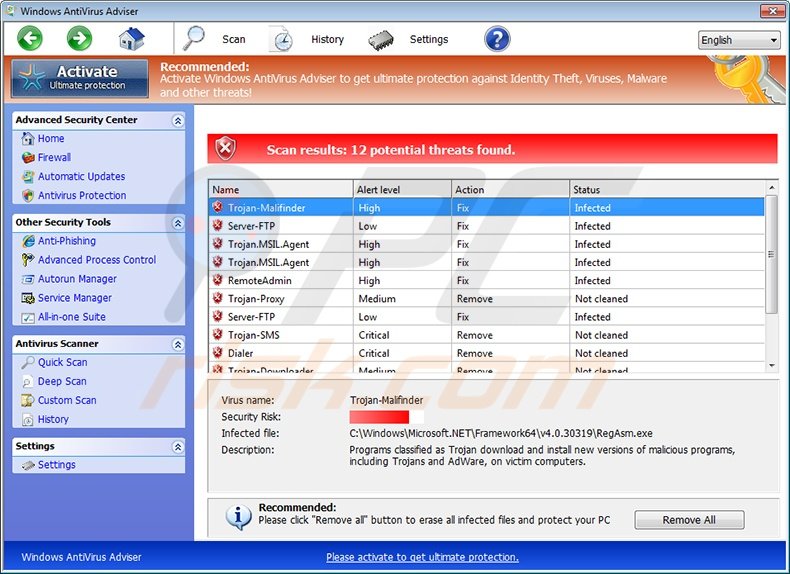Open Service Manager link text
This screenshot has width=790, height=574.
tap(75, 298)
